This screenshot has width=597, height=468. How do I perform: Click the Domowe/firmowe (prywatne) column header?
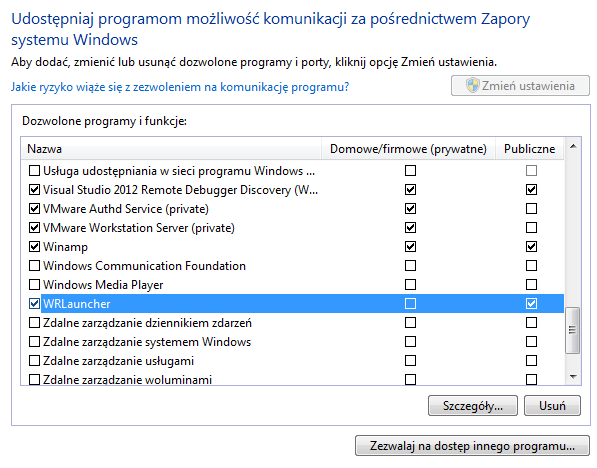pos(408,149)
